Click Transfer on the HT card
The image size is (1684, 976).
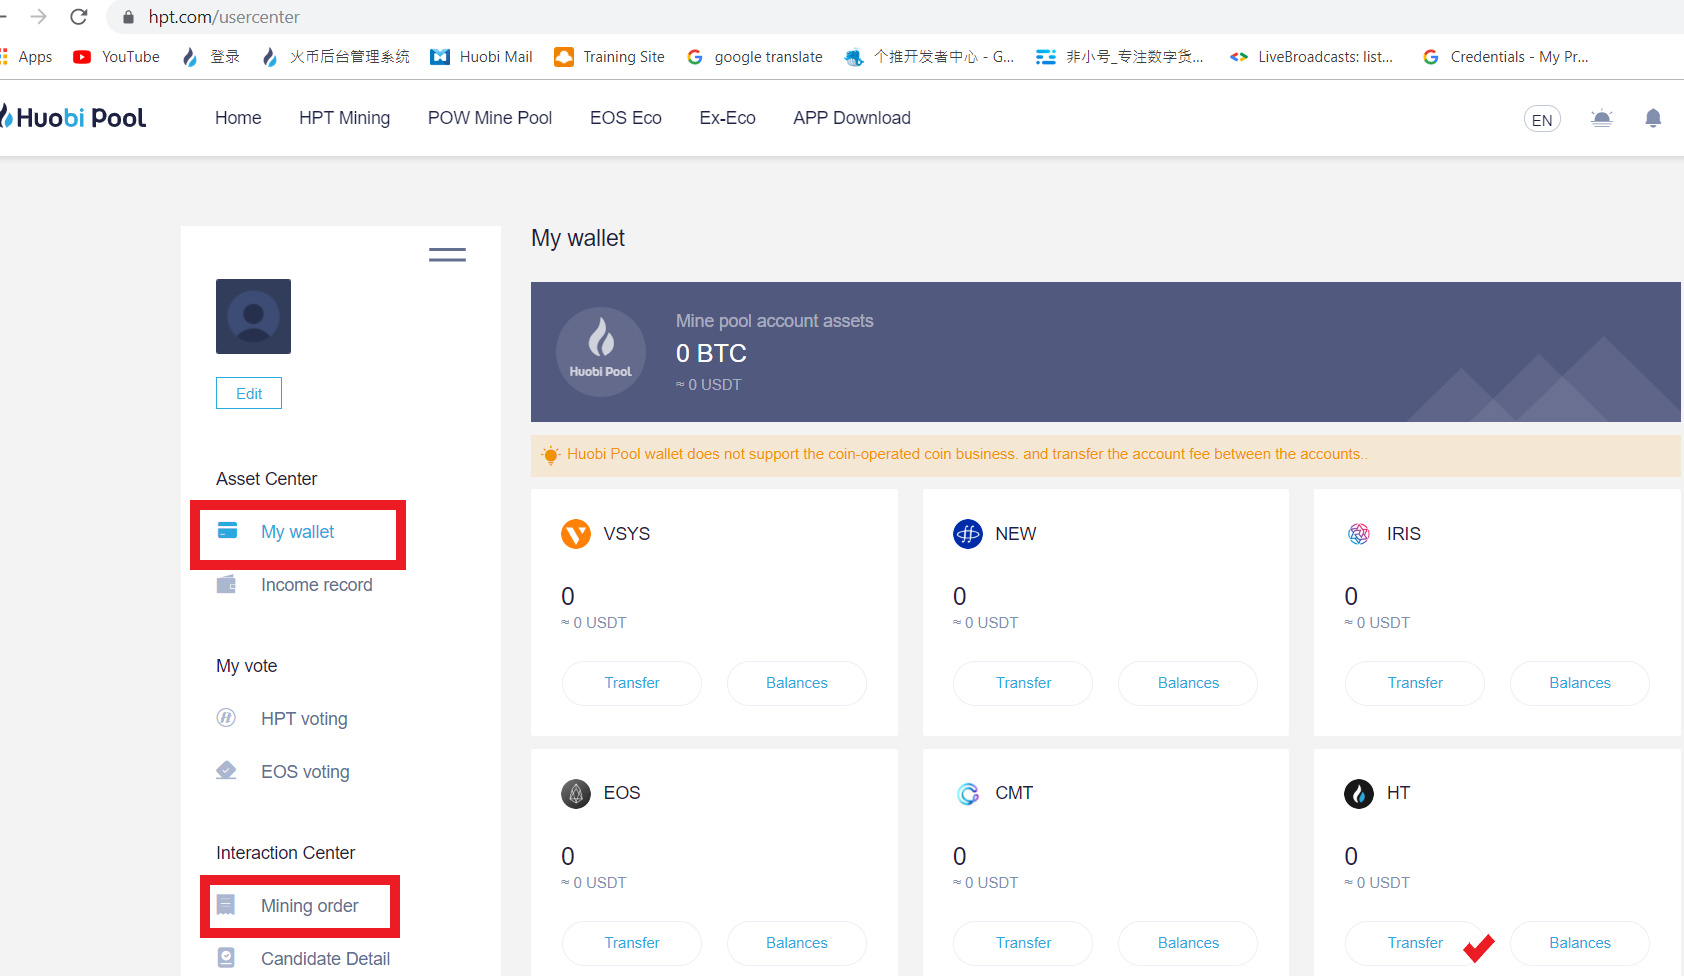coord(1415,943)
